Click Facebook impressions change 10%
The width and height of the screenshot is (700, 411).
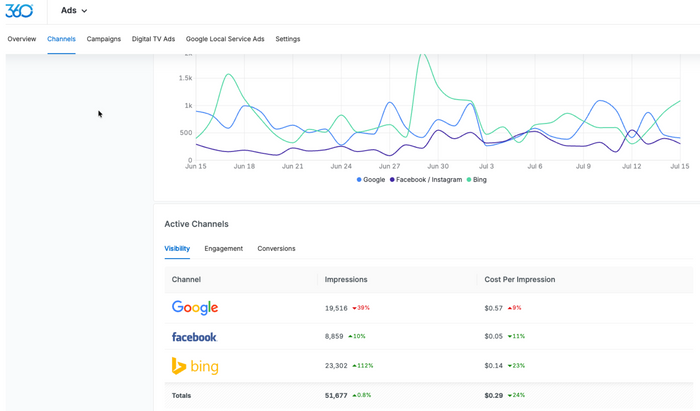pos(357,336)
